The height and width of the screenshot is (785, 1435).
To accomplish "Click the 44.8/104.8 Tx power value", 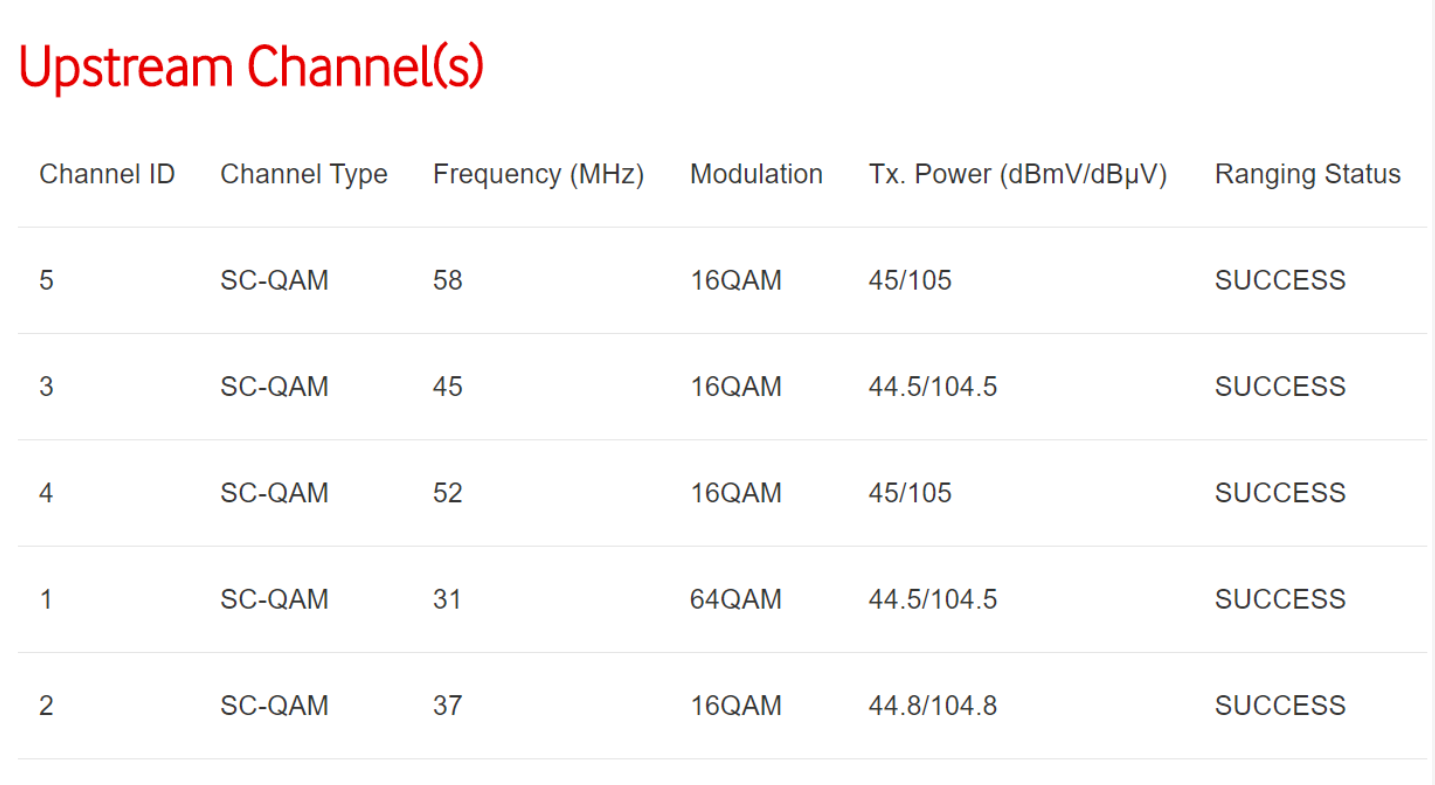I will click(932, 706).
